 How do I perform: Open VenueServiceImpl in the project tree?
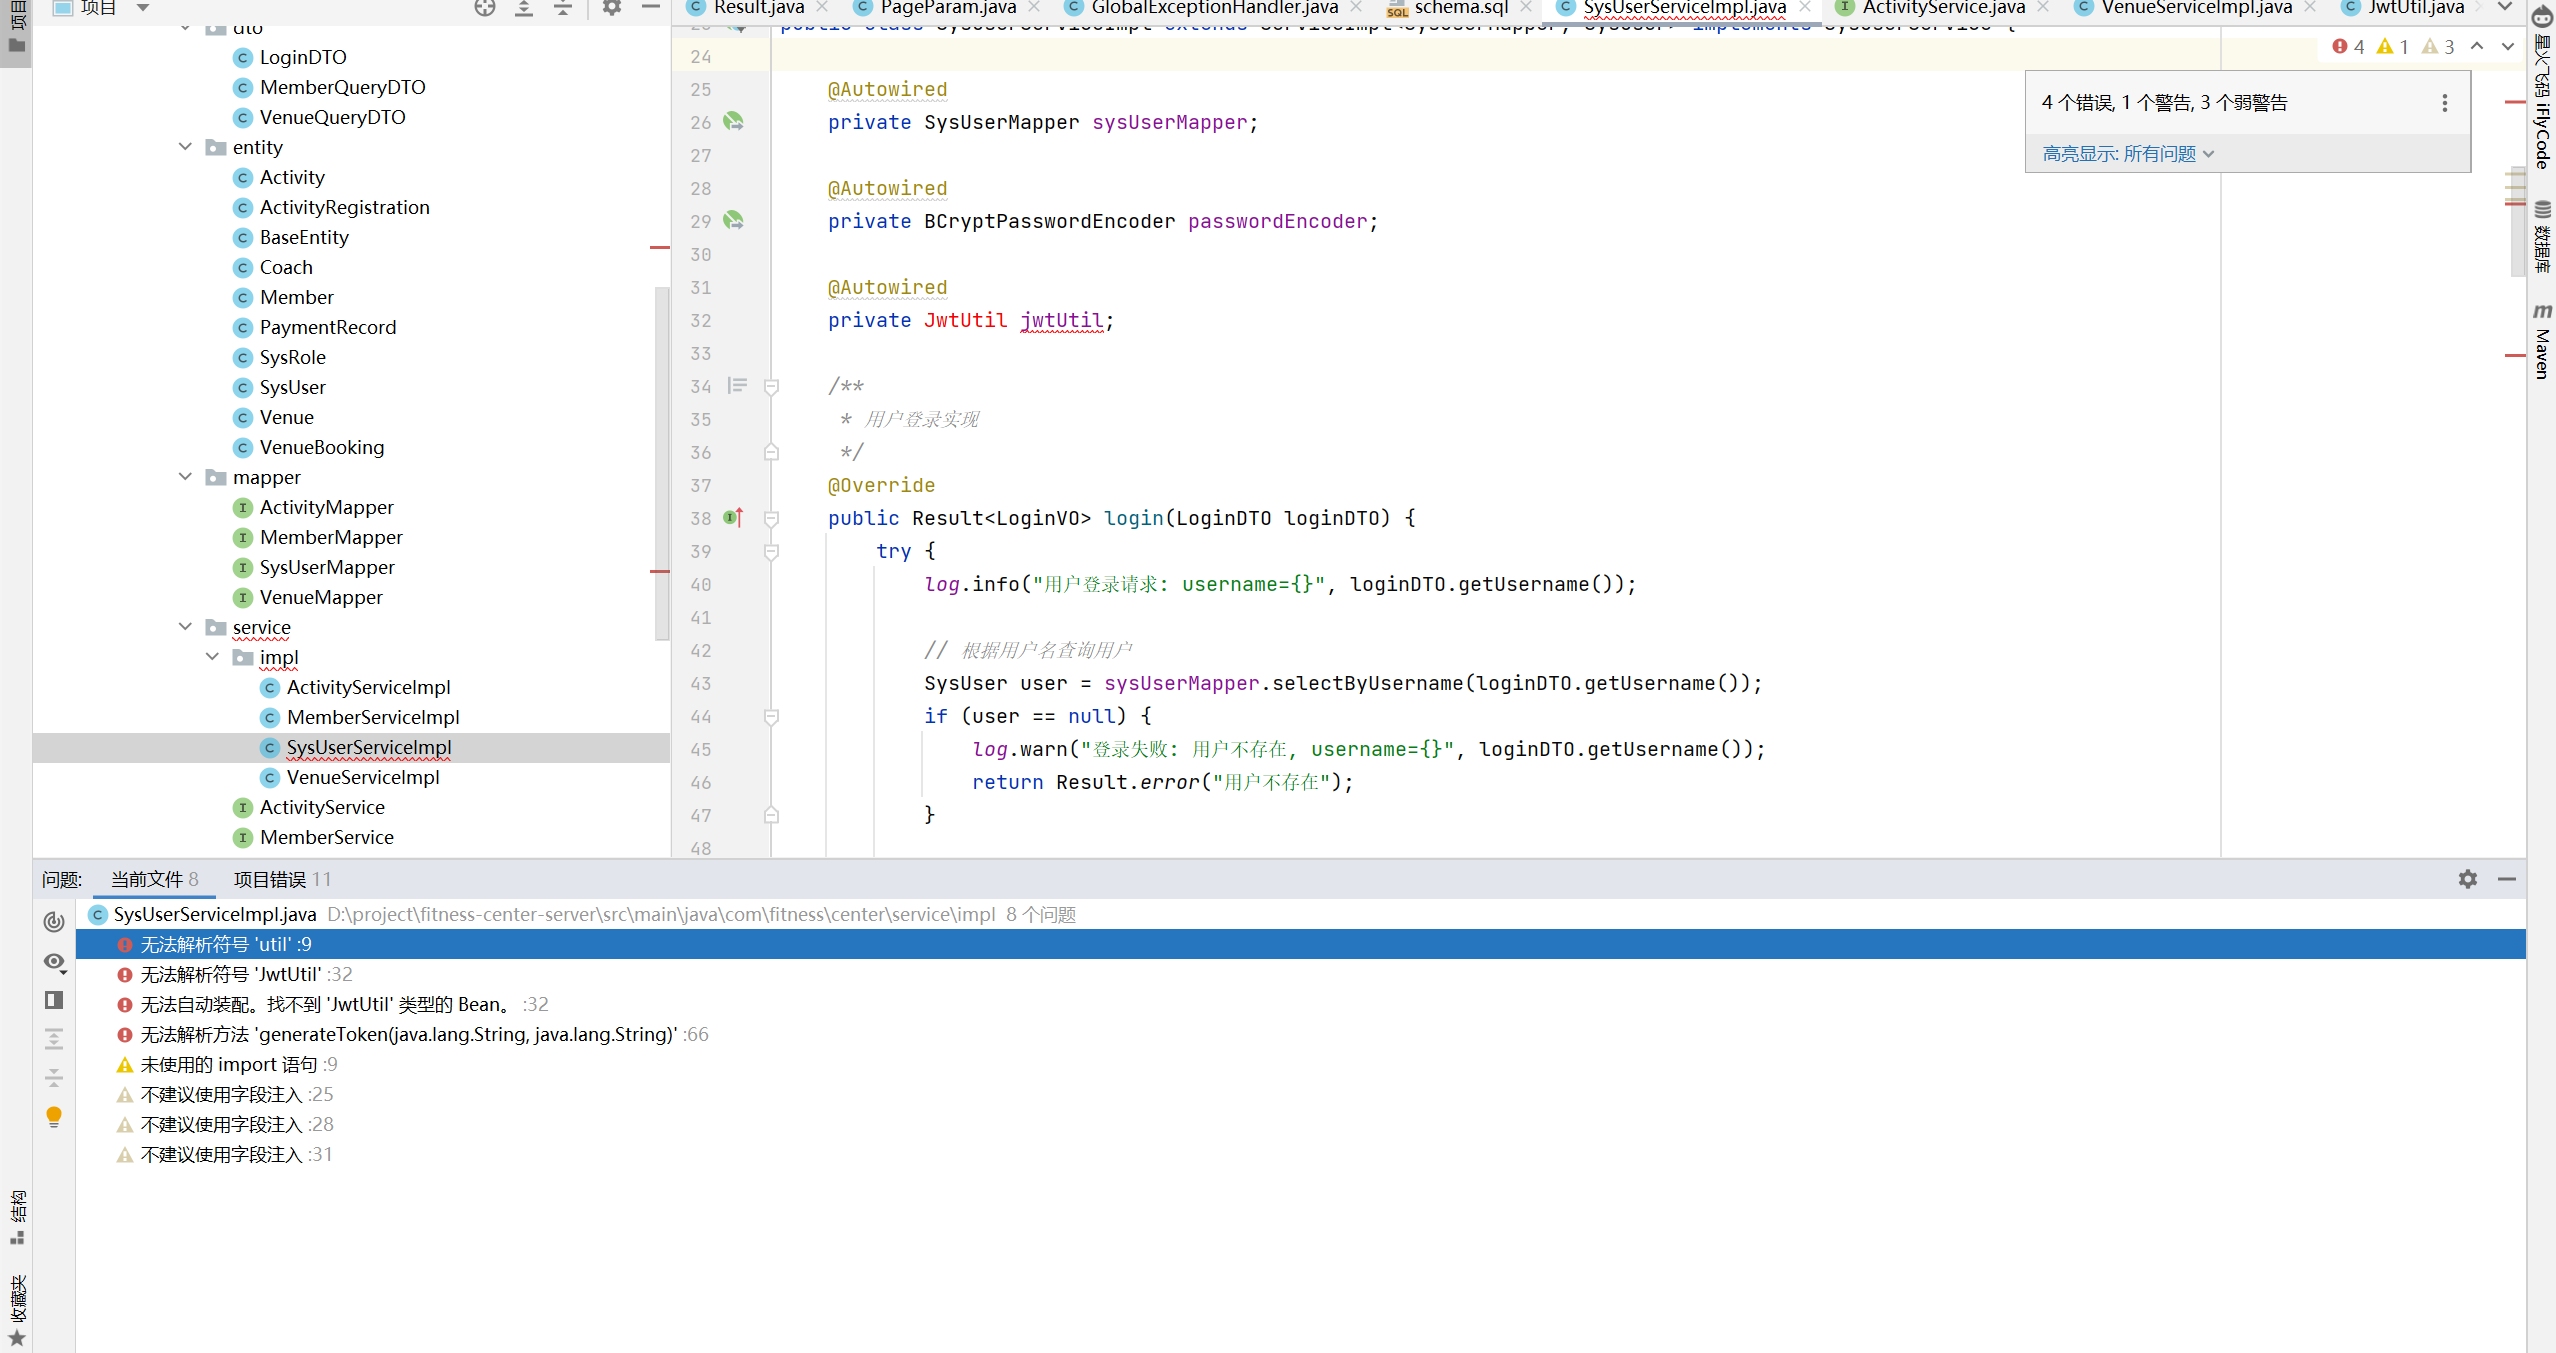362,777
